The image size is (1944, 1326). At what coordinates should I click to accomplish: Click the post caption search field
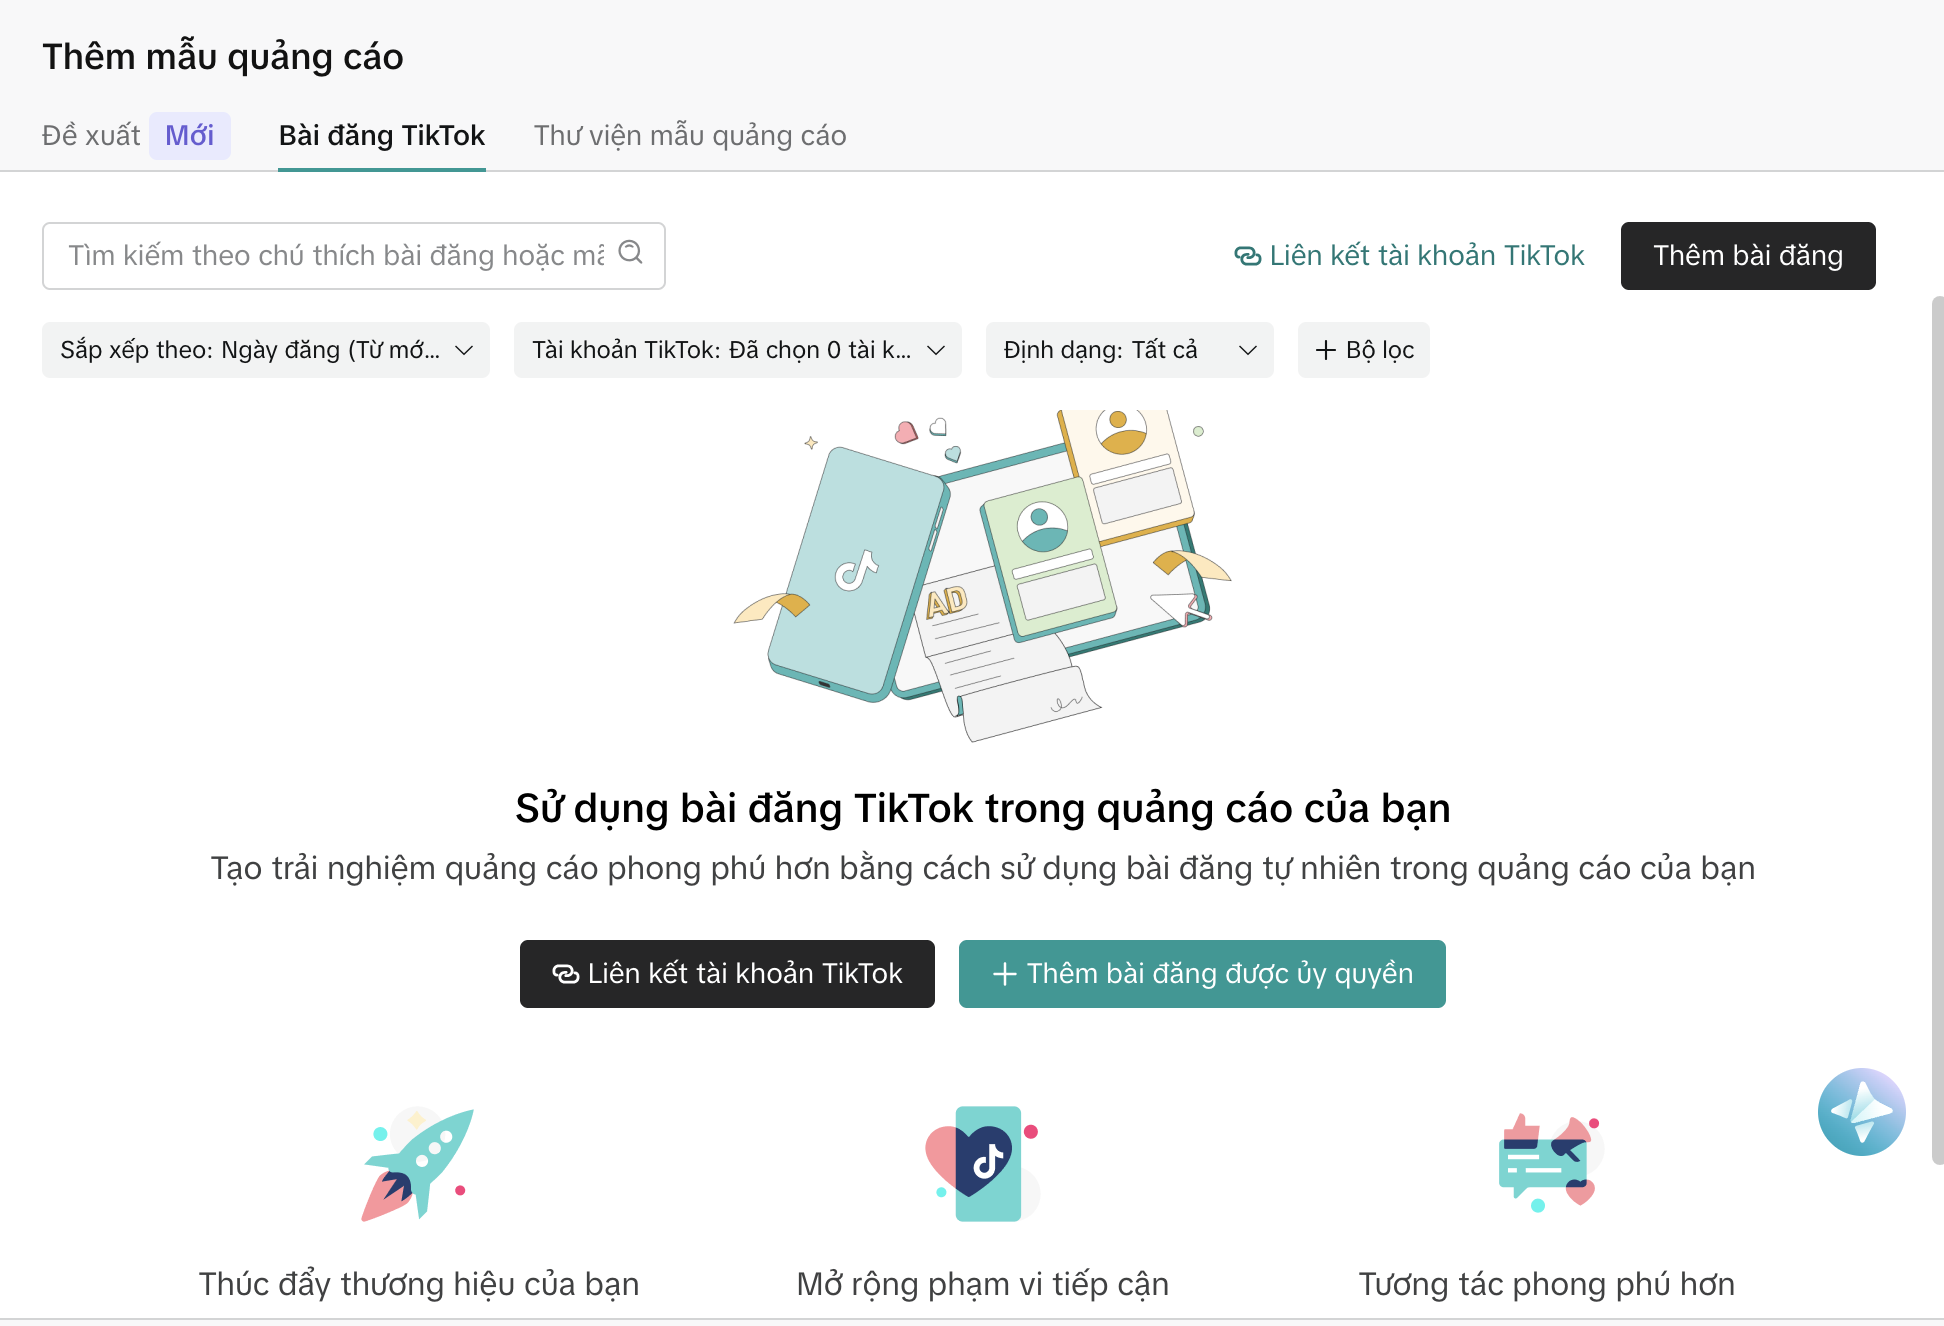tap(354, 256)
